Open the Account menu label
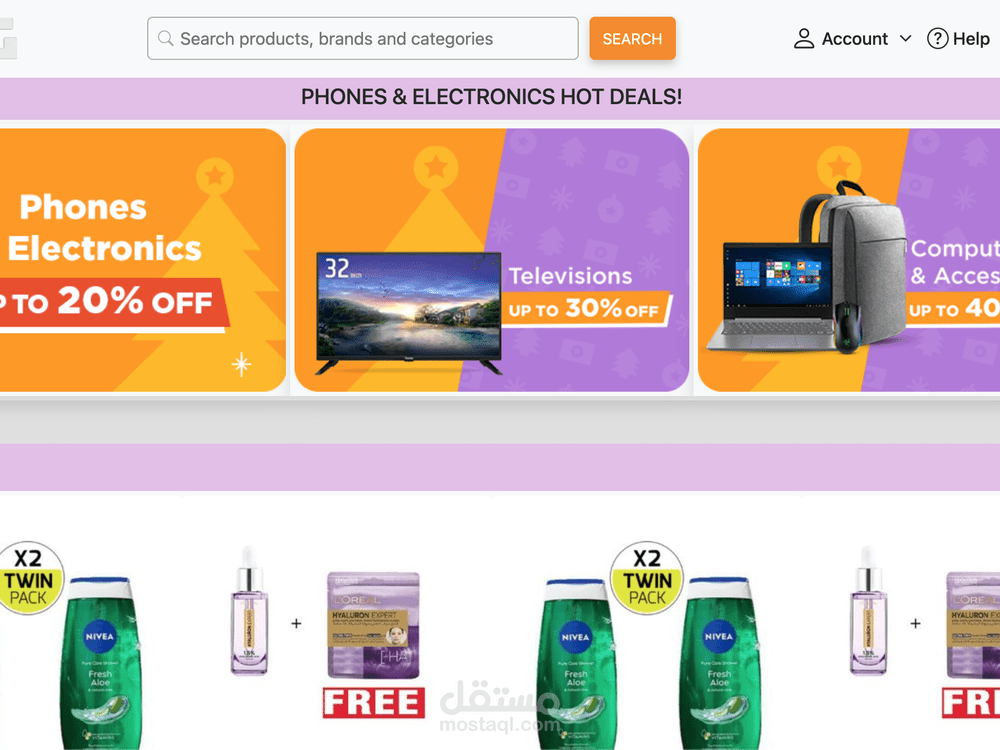Screen dimensions: 1000x750 coord(855,39)
